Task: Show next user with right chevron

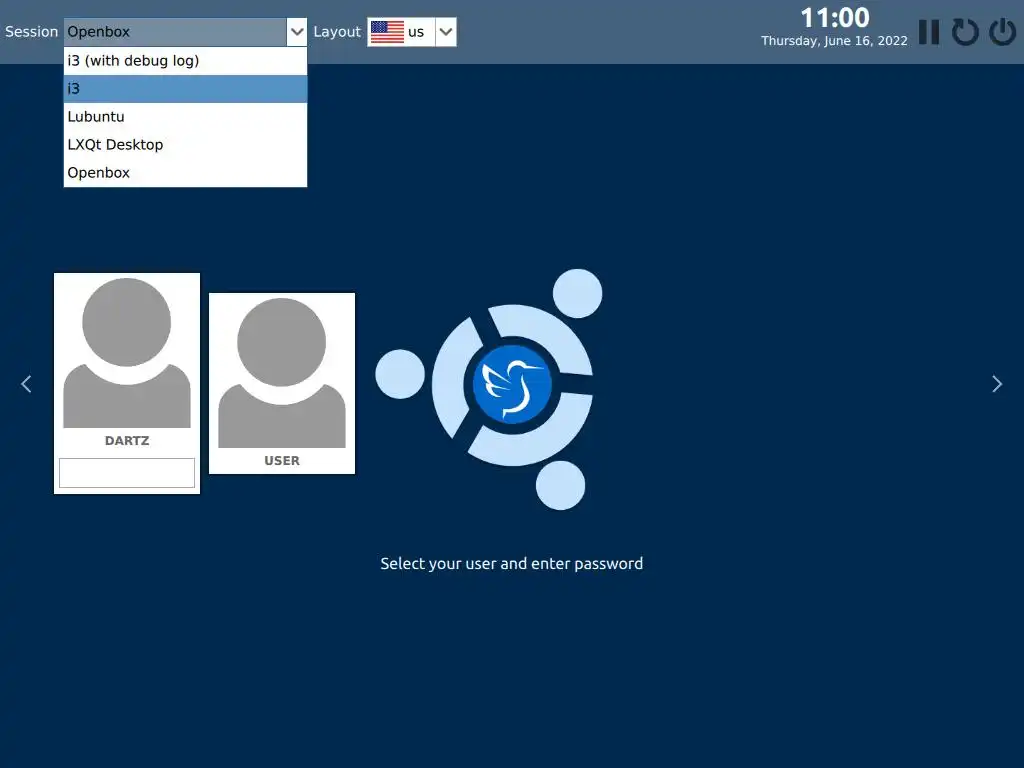Action: [997, 384]
